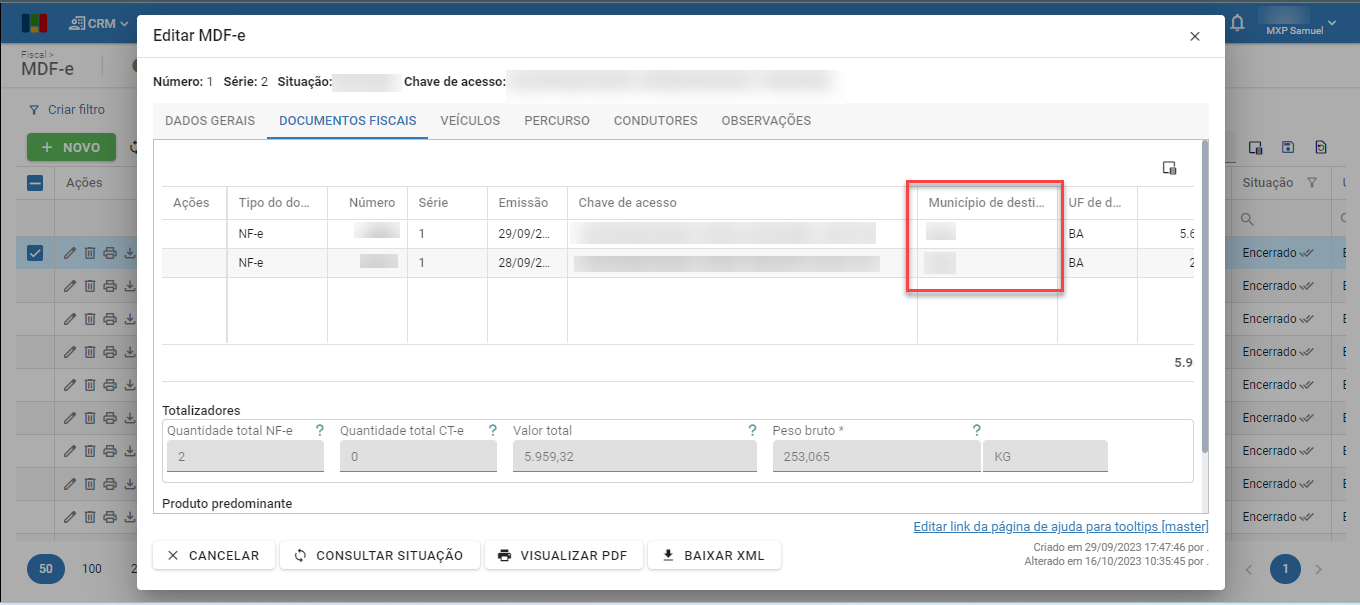Click the Visualizar PDF button
The image size is (1360, 605).
coord(564,556)
